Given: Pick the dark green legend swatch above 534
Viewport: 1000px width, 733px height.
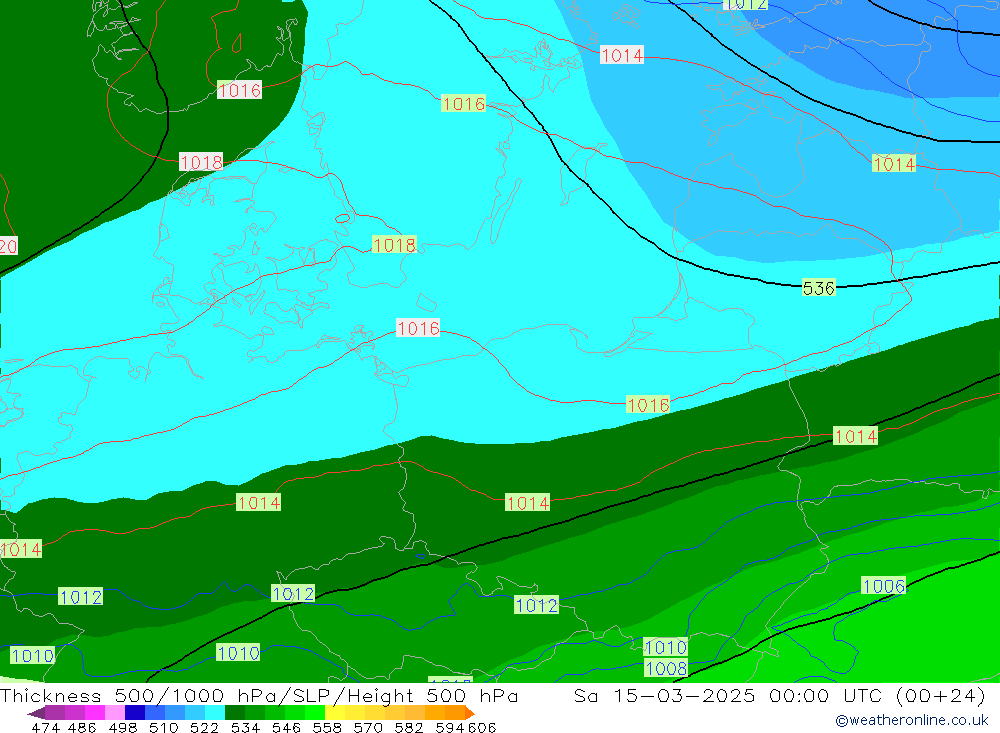Looking at the screenshot, I should tap(235, 713).
